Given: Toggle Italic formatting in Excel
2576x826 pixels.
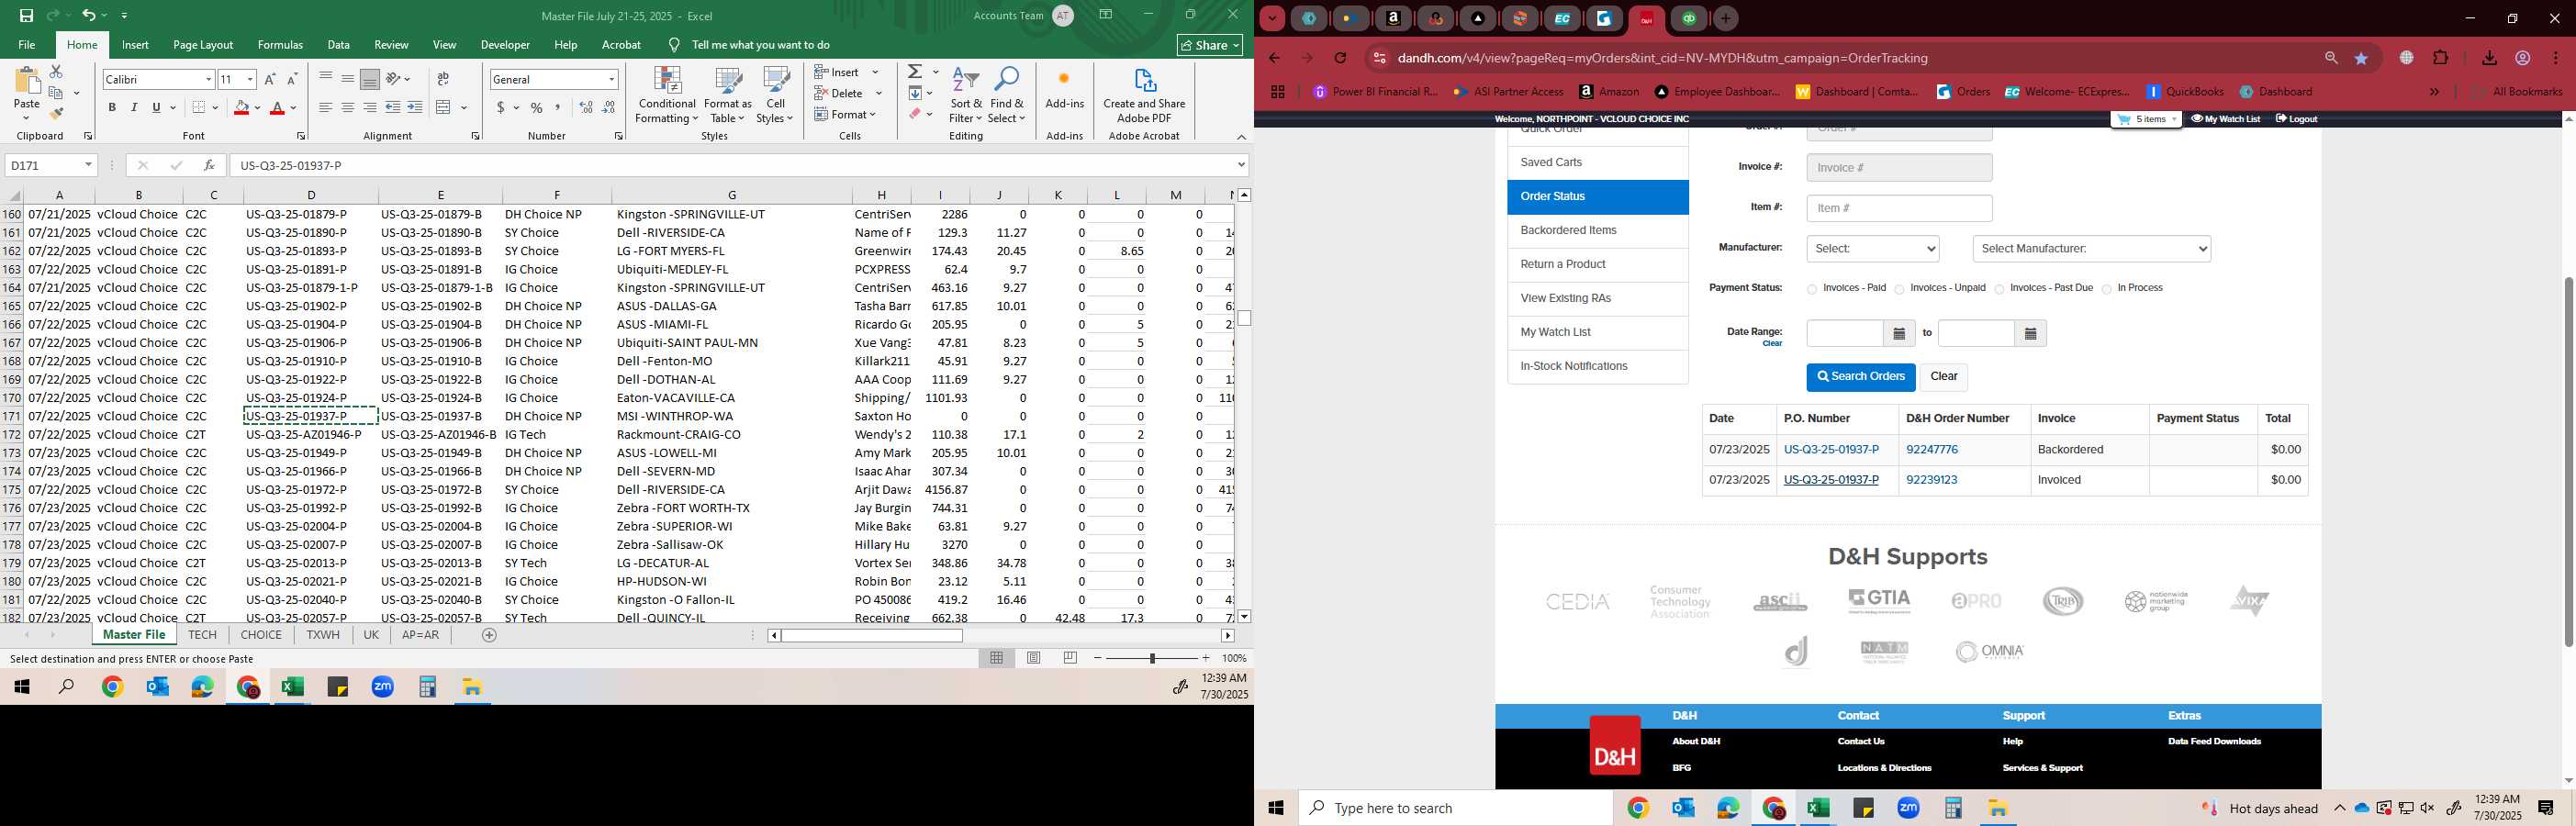Looking at the screenshot, I should (134, 107).
